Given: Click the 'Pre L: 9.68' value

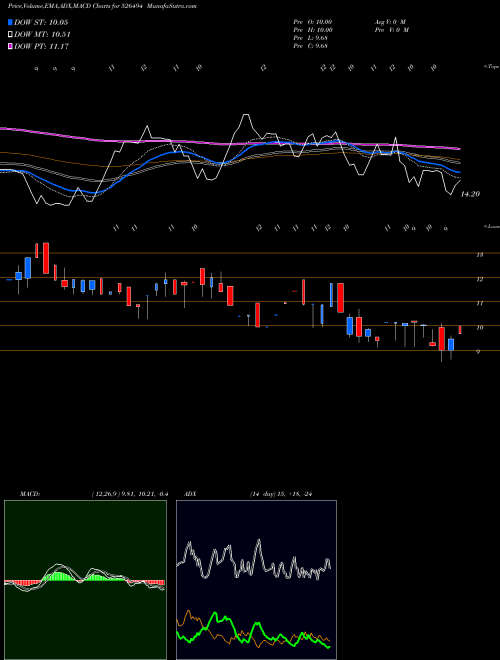Looking at the screenshot, I should pos(311,38).
